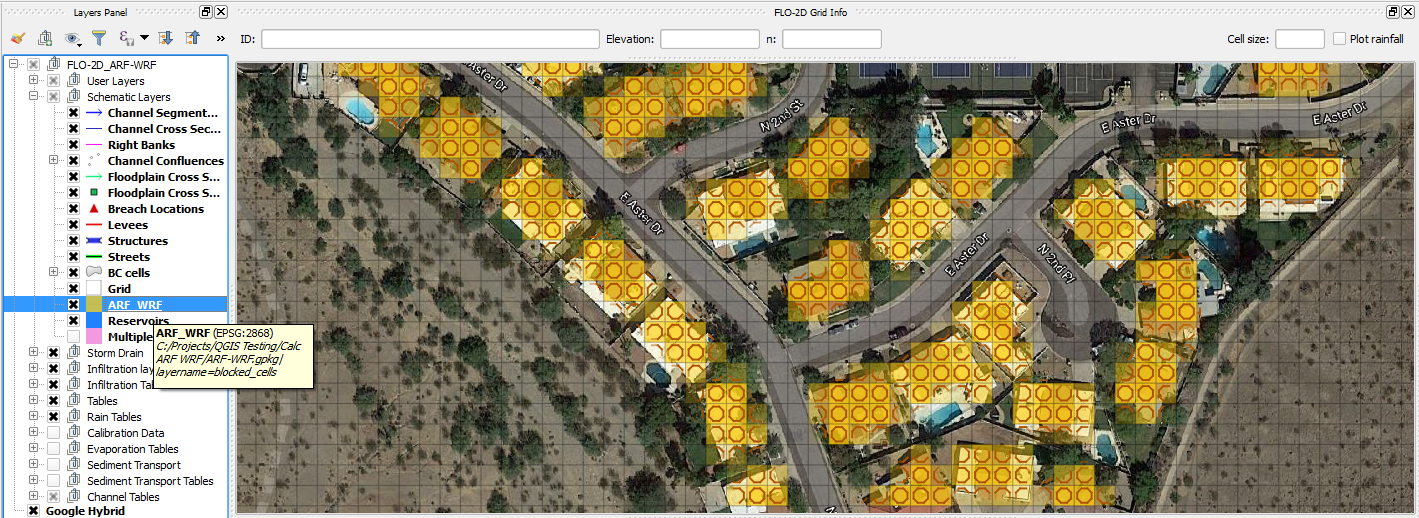
Task: Show the Calibration Data group
Action: pos(53,433)
